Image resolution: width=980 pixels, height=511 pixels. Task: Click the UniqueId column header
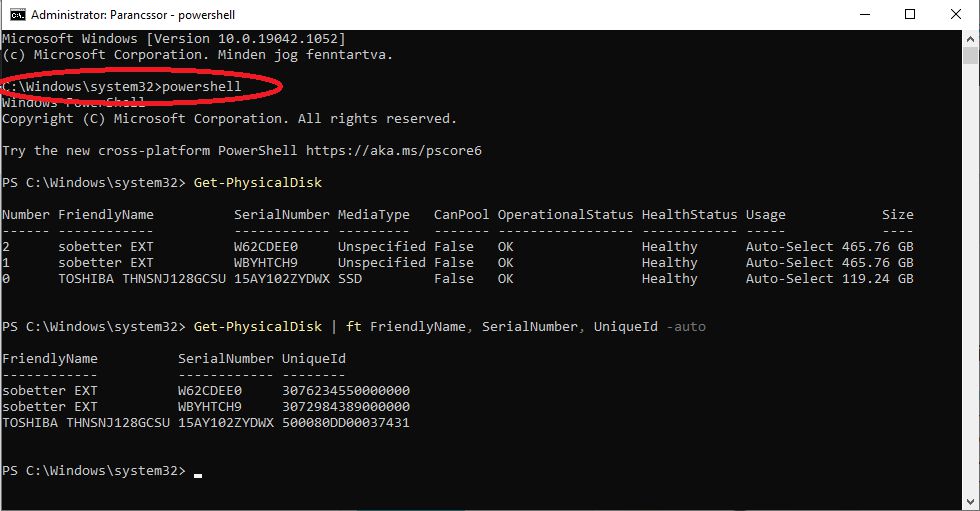click(313, 358)
